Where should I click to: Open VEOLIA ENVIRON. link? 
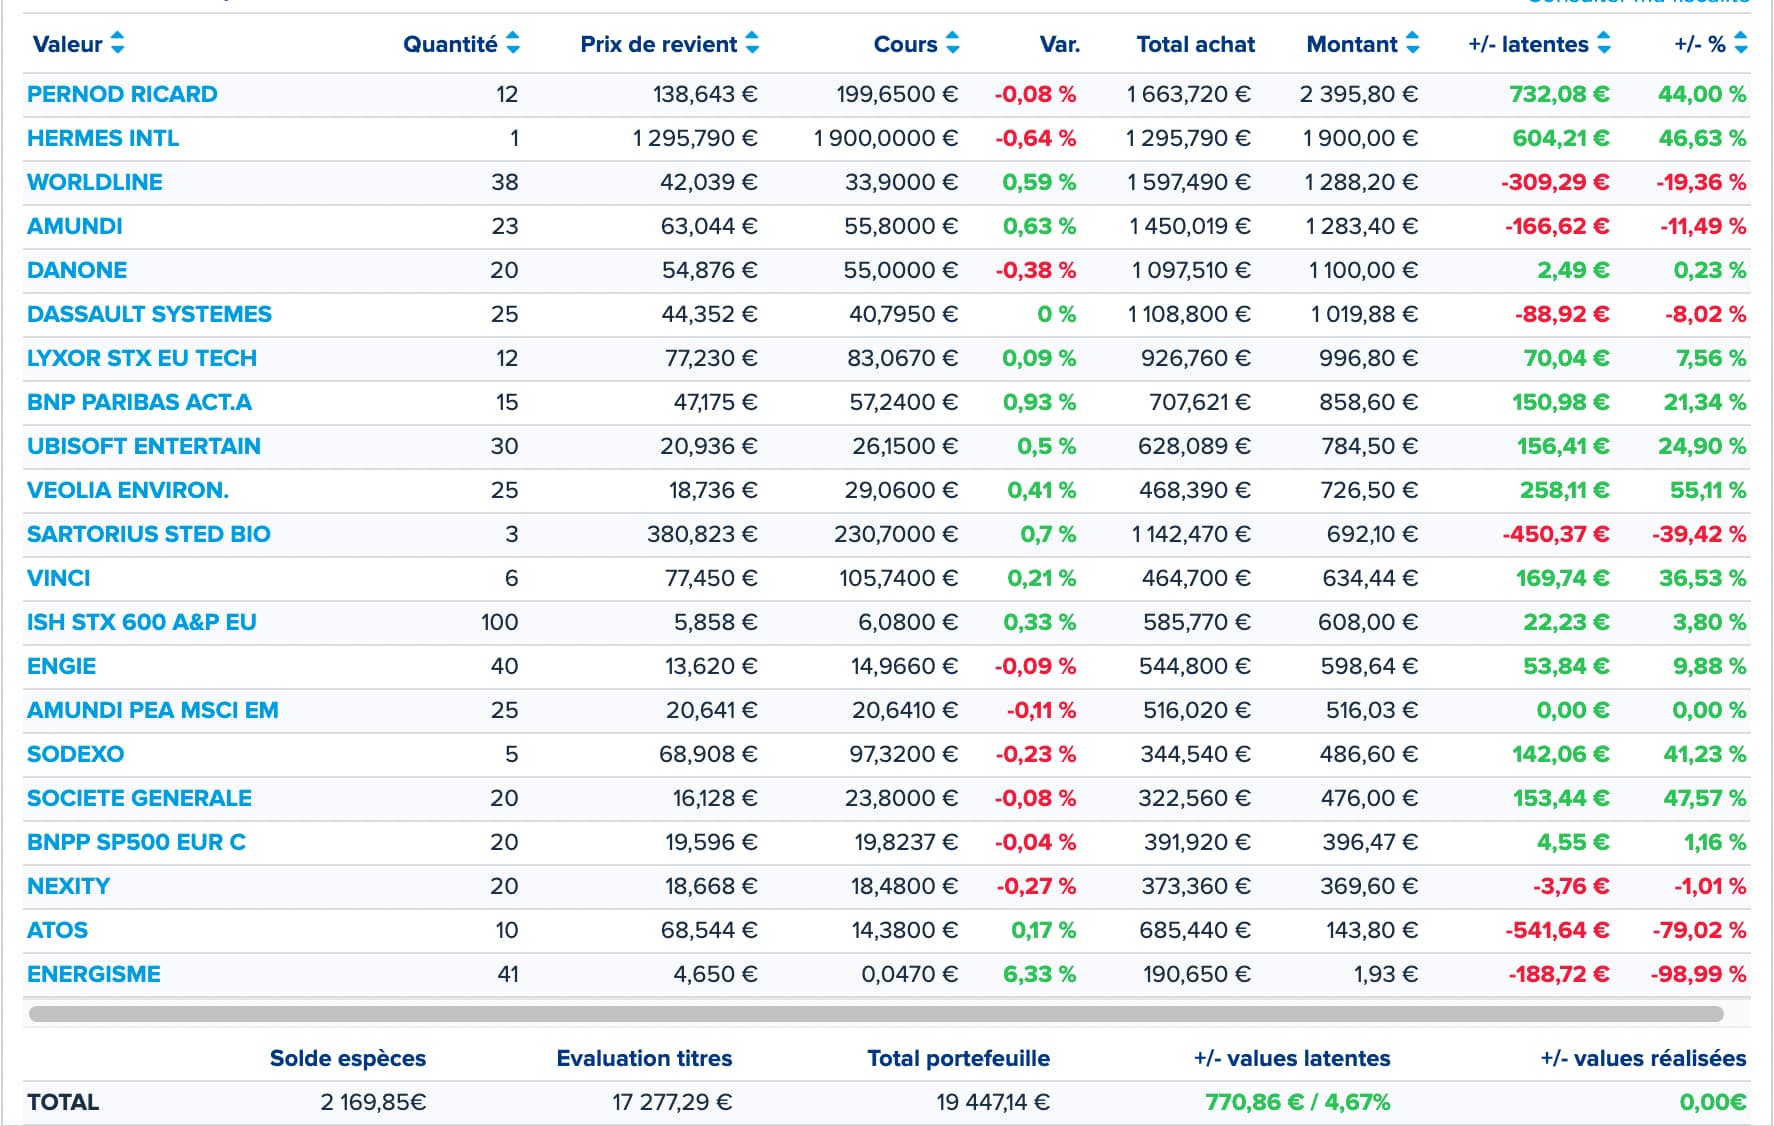click(x=128, y=490)
